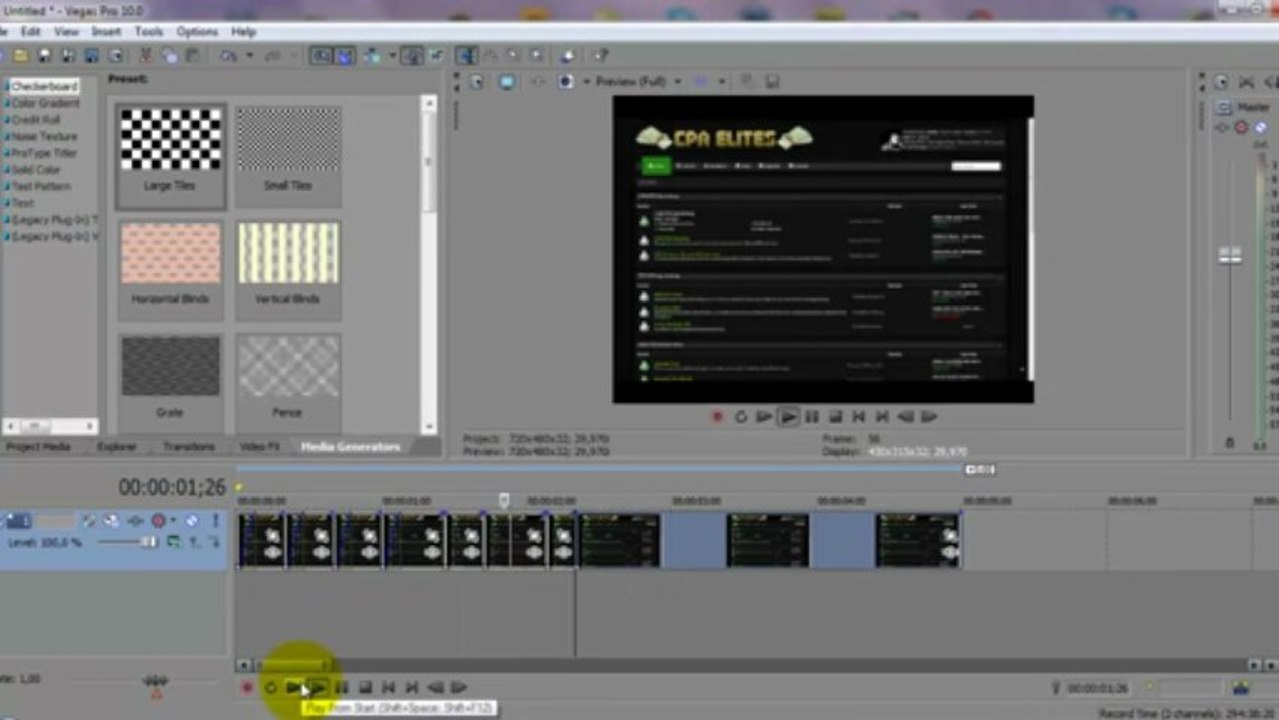Open the Tools menu
Screen dimensions: 1279x720
pos(149,32)
